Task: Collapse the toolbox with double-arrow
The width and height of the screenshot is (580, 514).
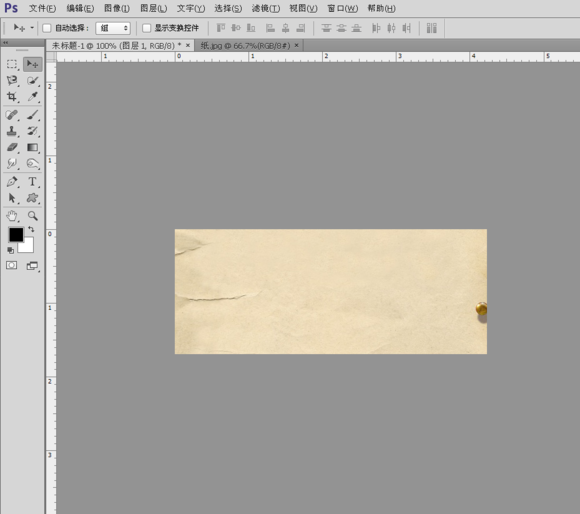Action: coord(6,43)
